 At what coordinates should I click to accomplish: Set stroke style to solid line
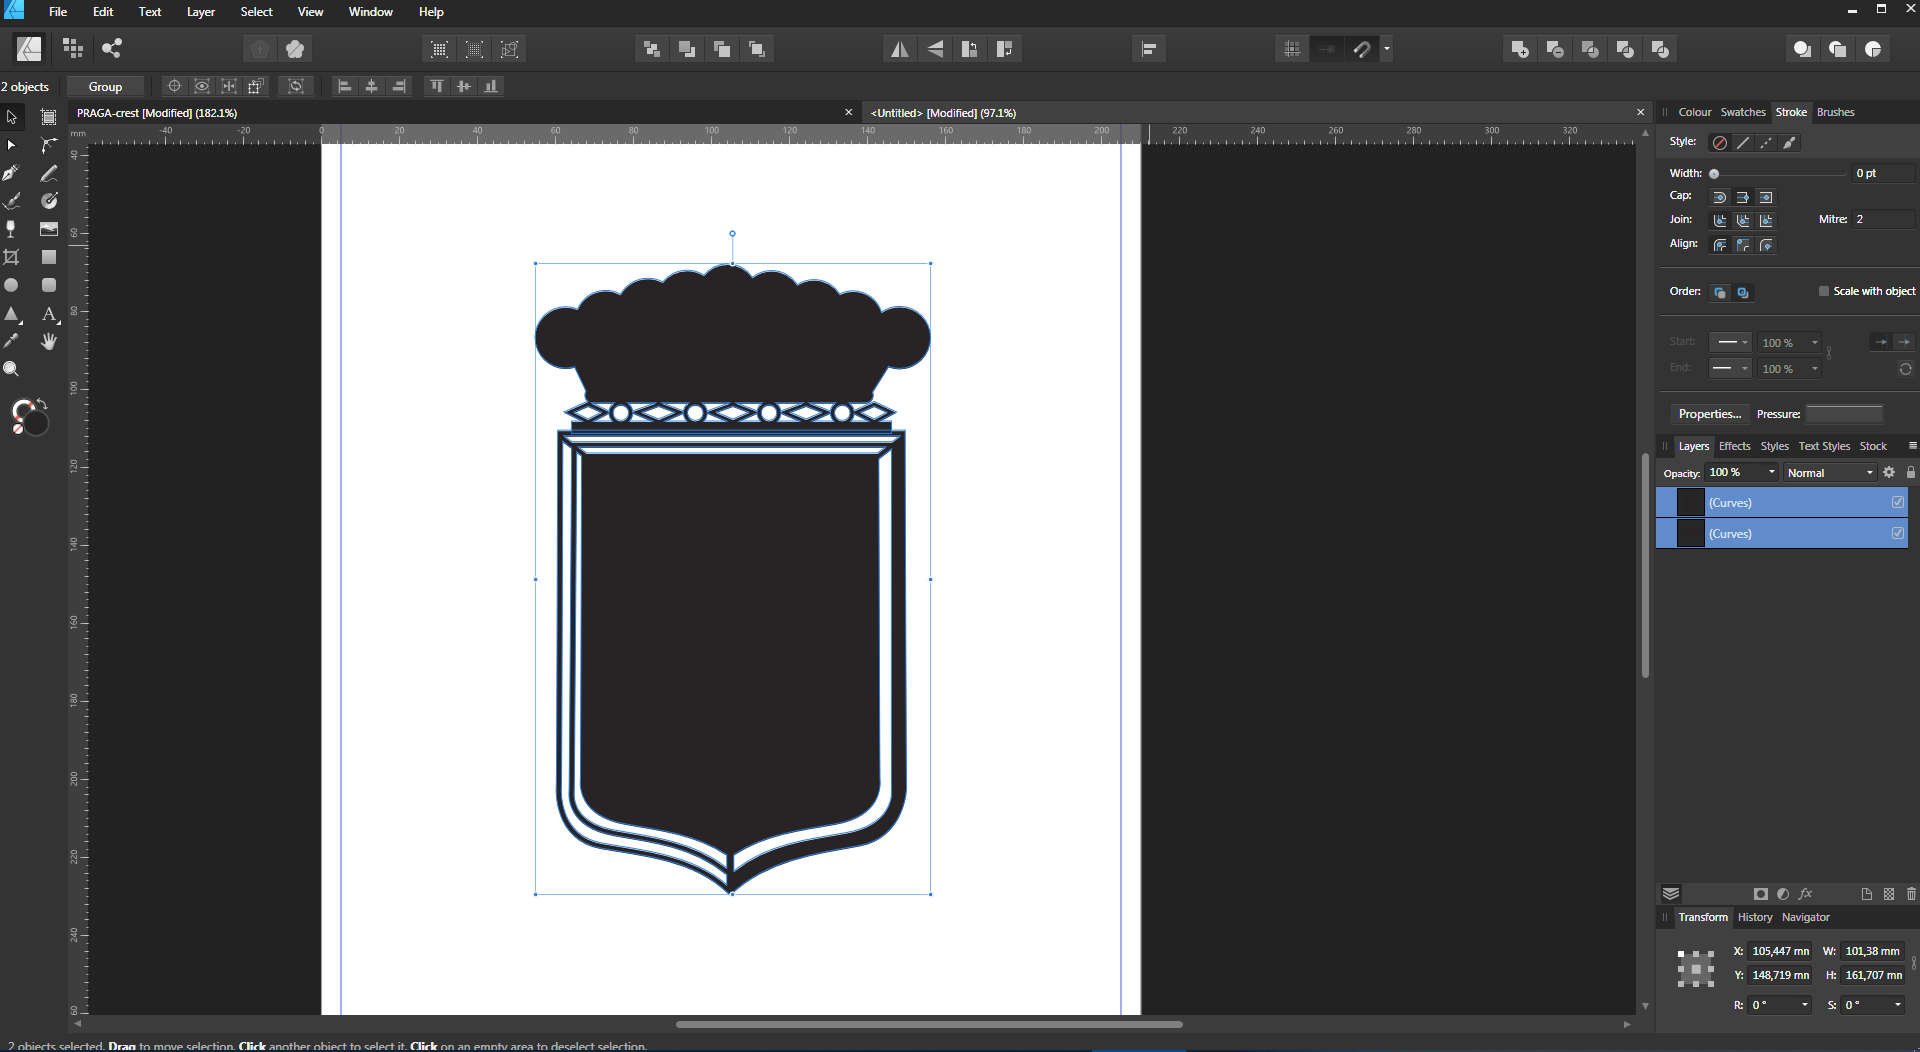click(1743, 143)
